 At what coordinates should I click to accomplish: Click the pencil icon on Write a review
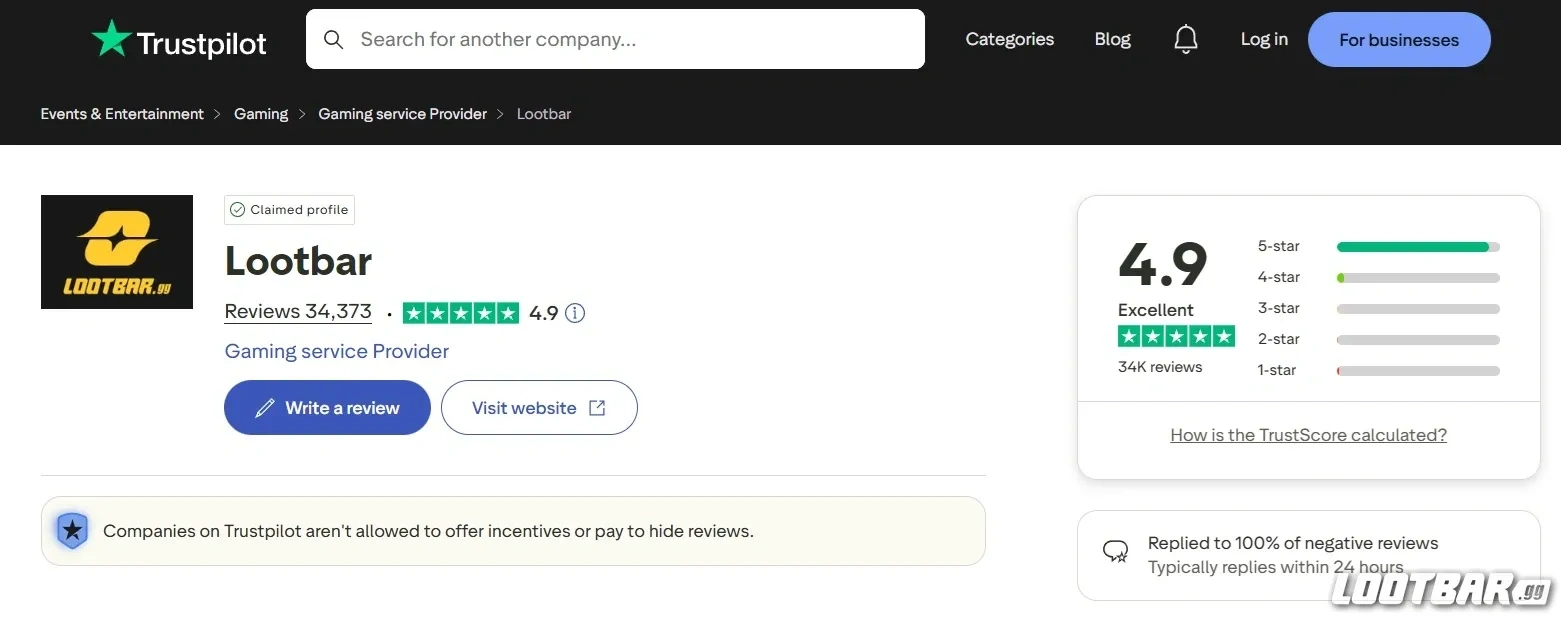click(x=264, y=407)
